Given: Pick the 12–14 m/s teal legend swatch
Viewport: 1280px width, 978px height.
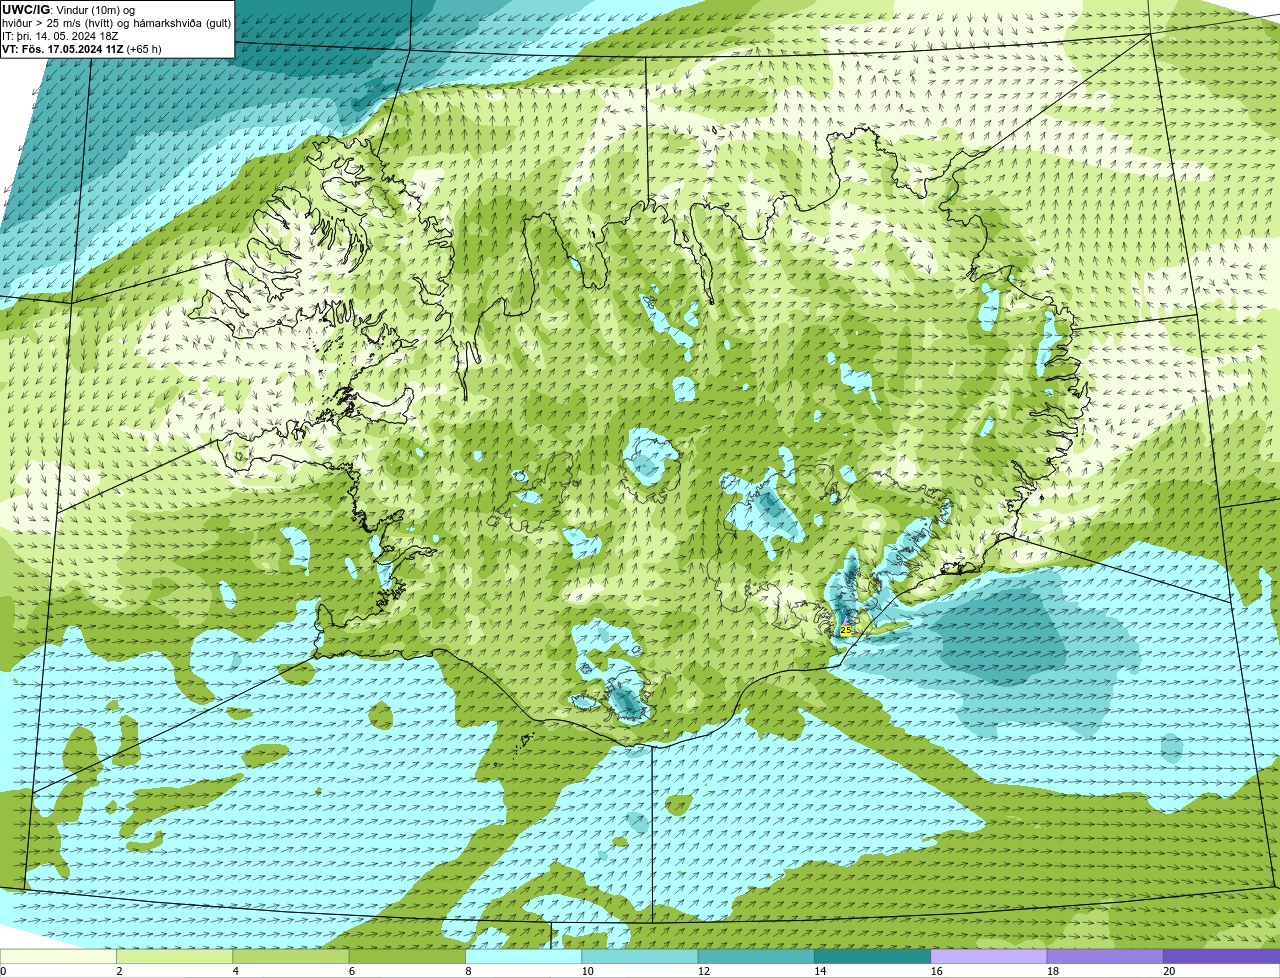Looking at the screenshot, I should coord(756,957).
